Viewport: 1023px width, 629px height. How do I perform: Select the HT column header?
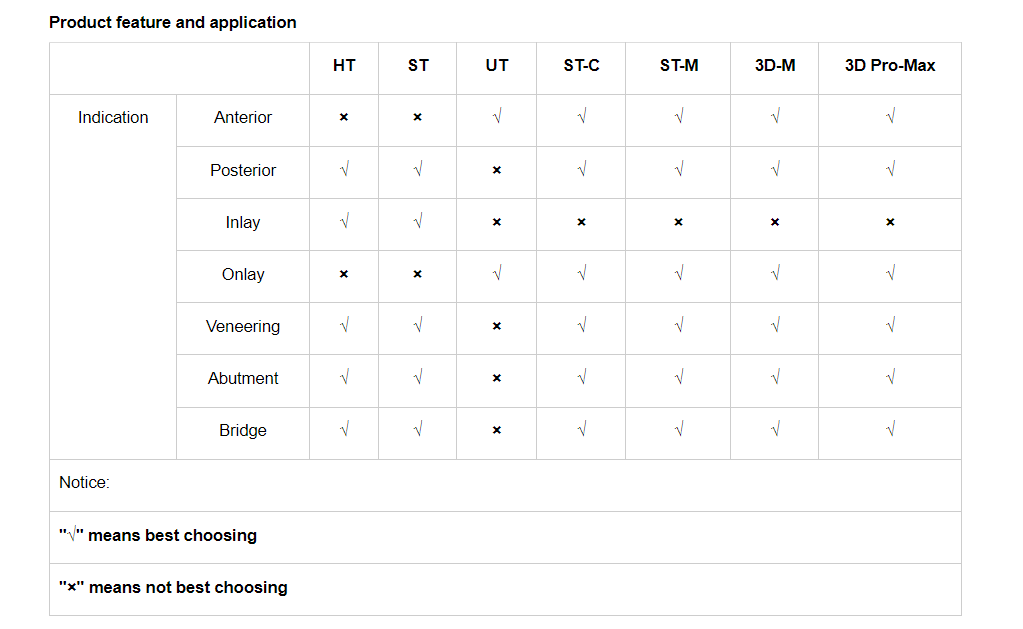click(x=344, y=65)
